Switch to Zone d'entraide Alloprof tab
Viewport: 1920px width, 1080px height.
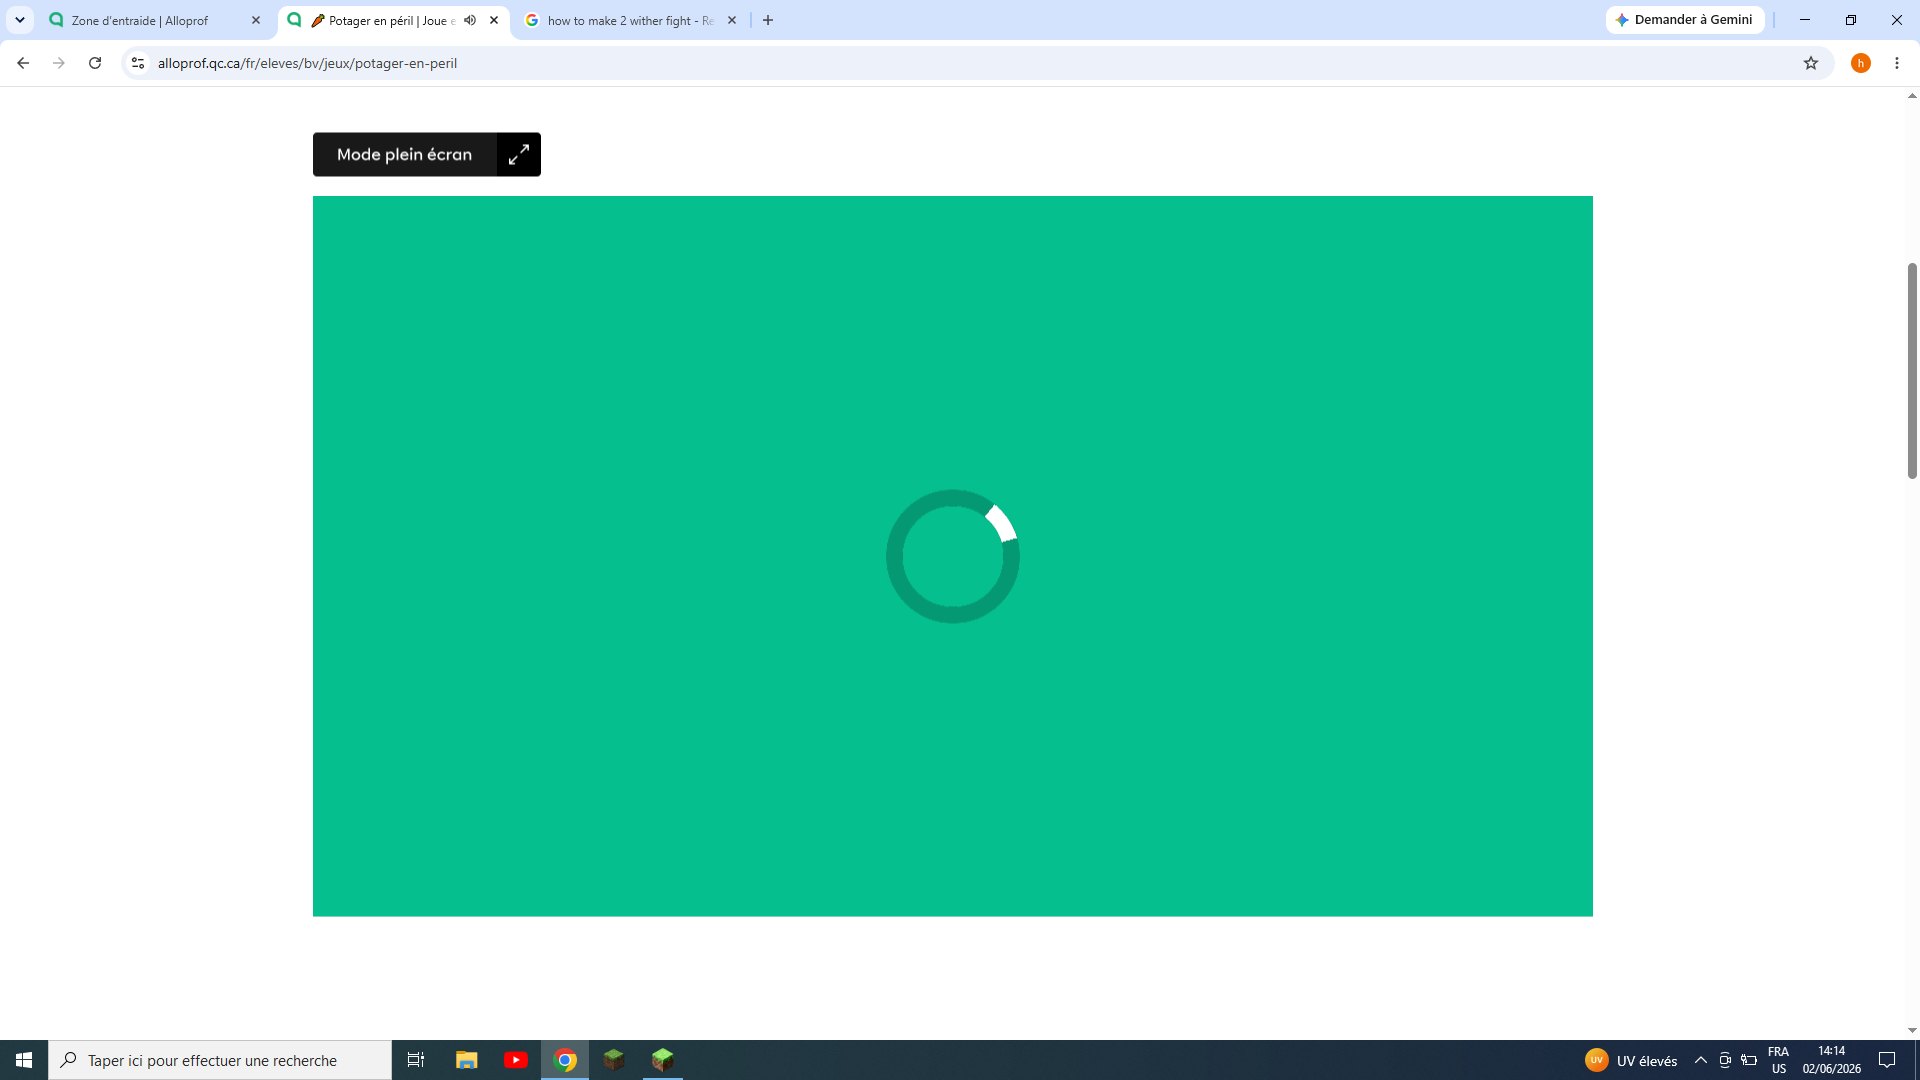click(x=155, y=20)
